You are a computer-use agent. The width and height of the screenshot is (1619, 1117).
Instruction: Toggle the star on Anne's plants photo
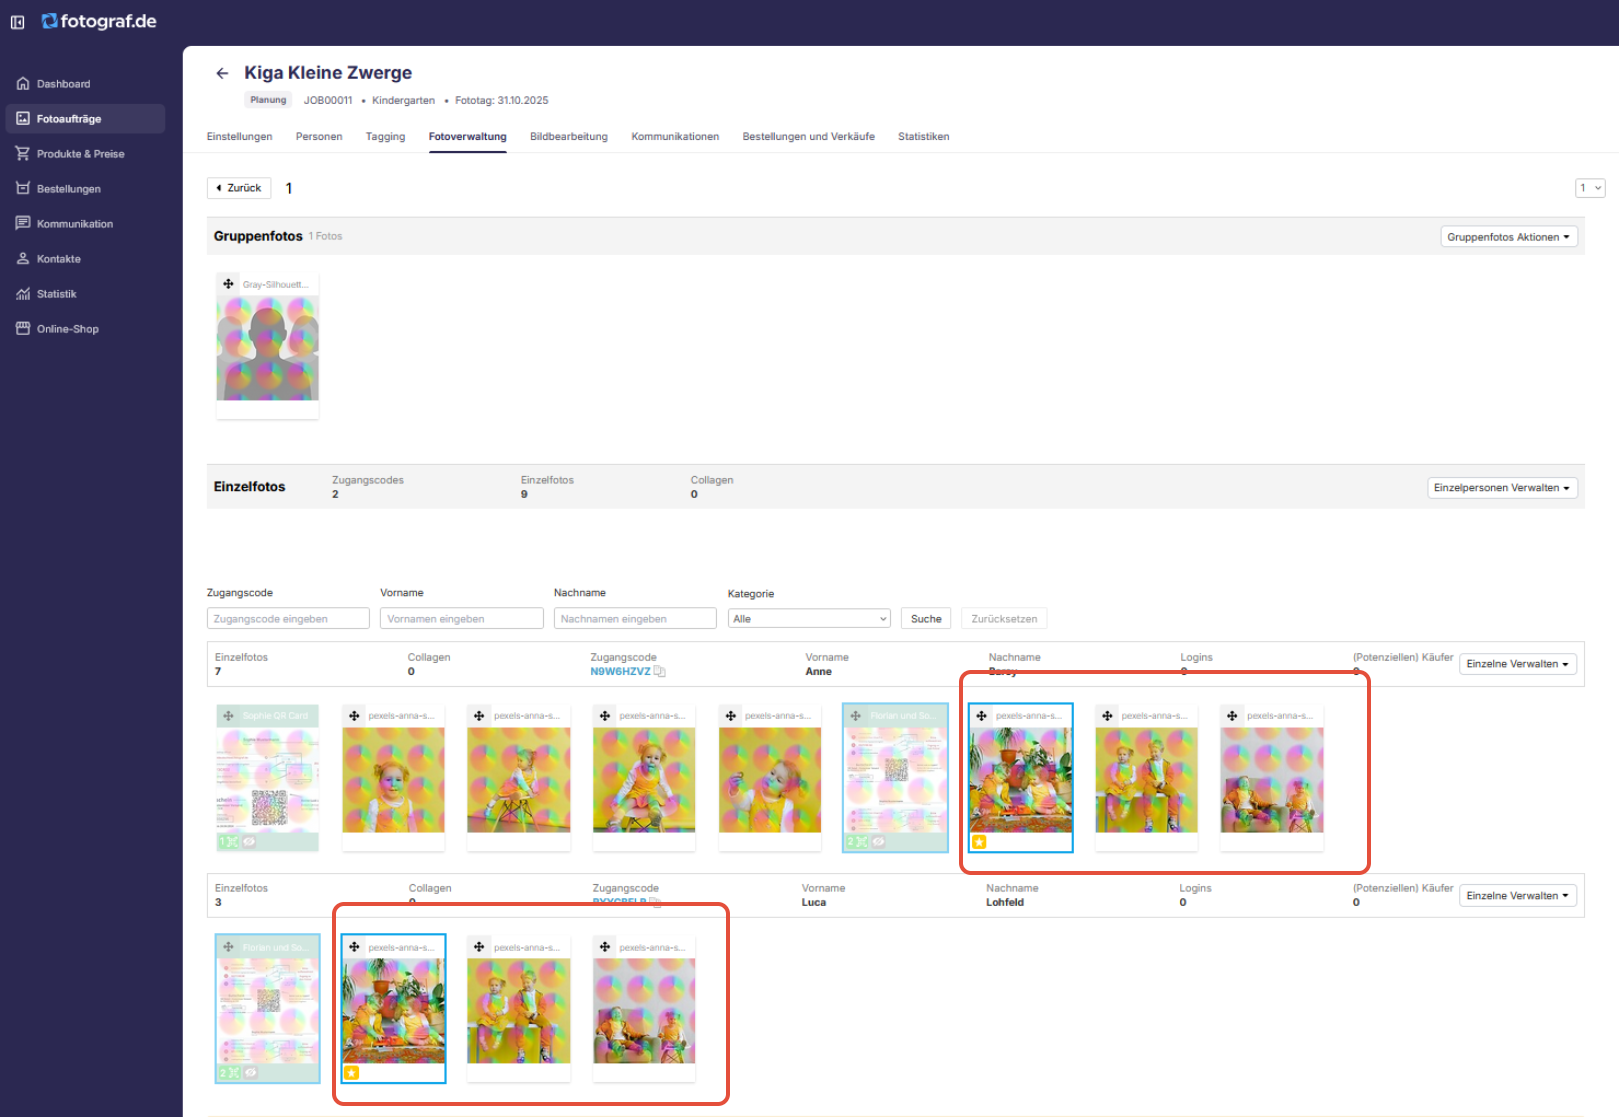980,842
